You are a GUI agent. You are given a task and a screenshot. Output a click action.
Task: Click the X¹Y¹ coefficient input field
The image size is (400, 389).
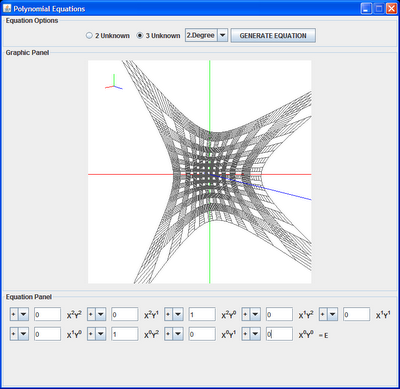(x=356, y=314)
